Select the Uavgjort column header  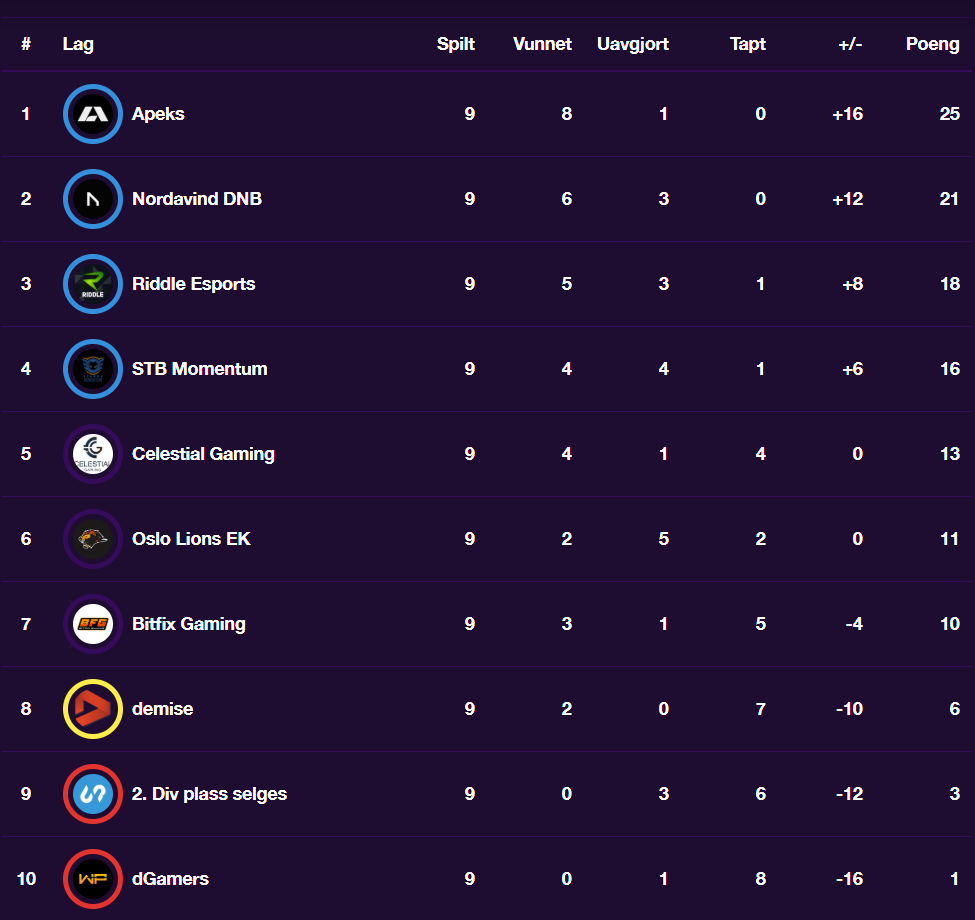coord(632,44)
